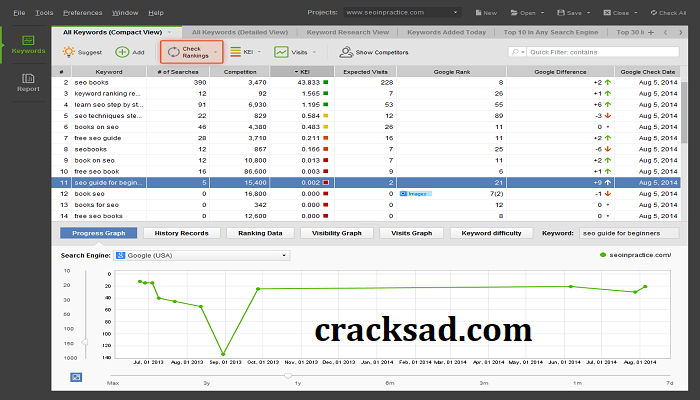The image size is (700, 400).
Task: Select the free seo book keyword row
Action: coord(366,171)
